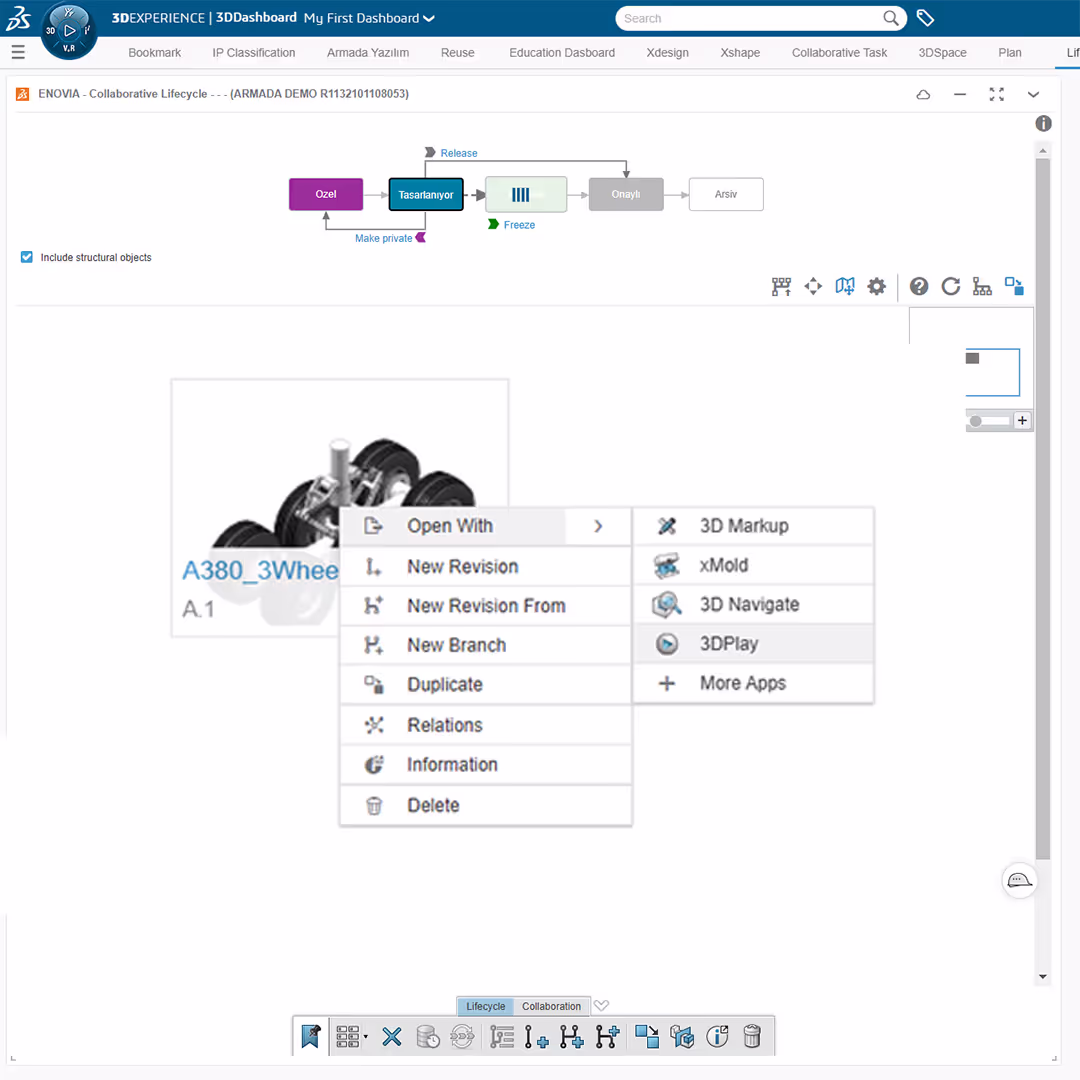Click the zoom slider handle in minimap
Screen dimensions: 1080x1080
[975, 421]
